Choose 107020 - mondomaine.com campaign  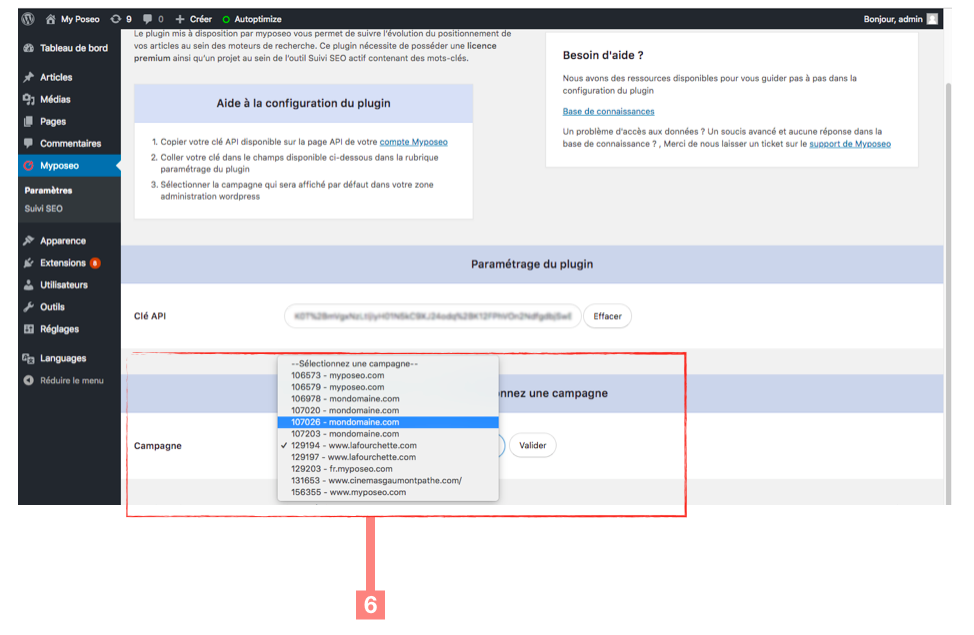pyautogui.click(x=388, y=411)
